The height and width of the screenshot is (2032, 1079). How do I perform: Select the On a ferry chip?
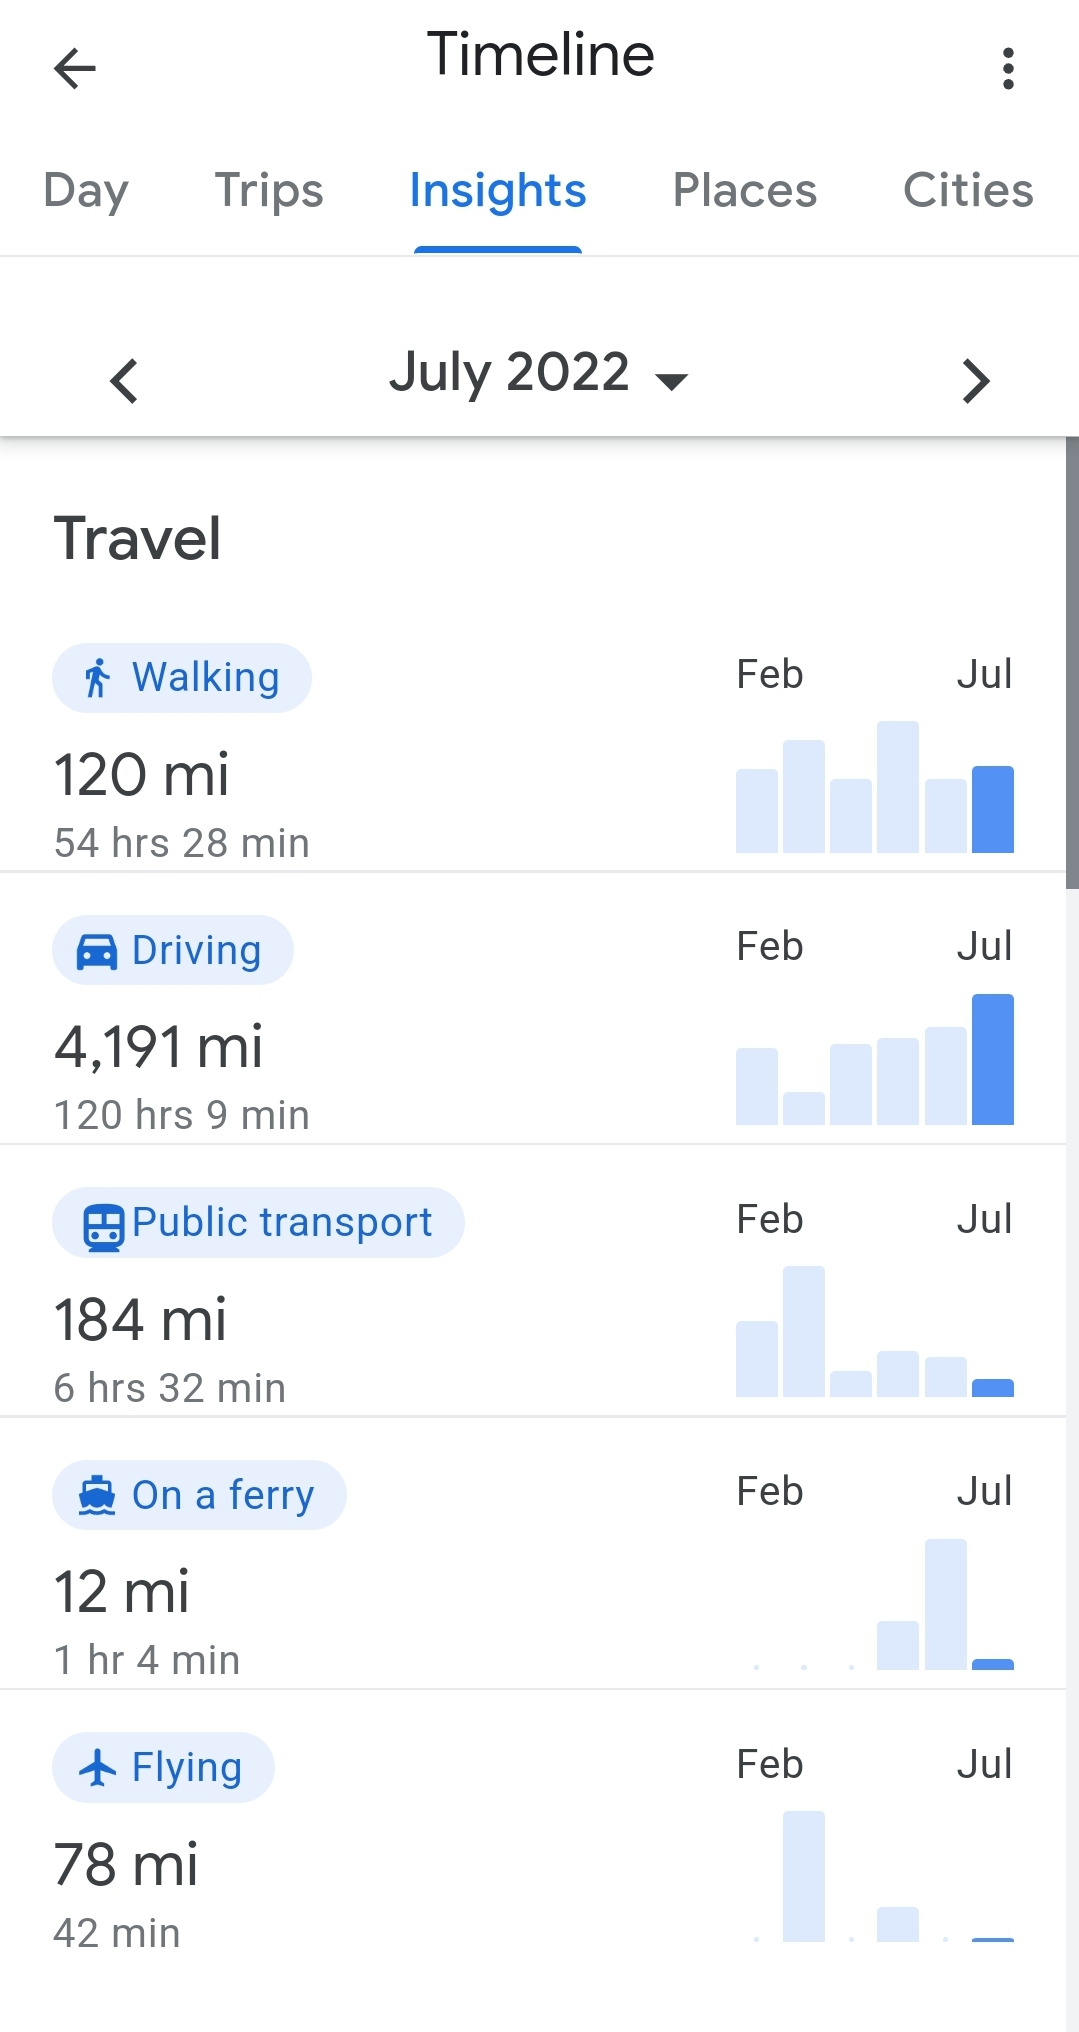[199, 1496]
